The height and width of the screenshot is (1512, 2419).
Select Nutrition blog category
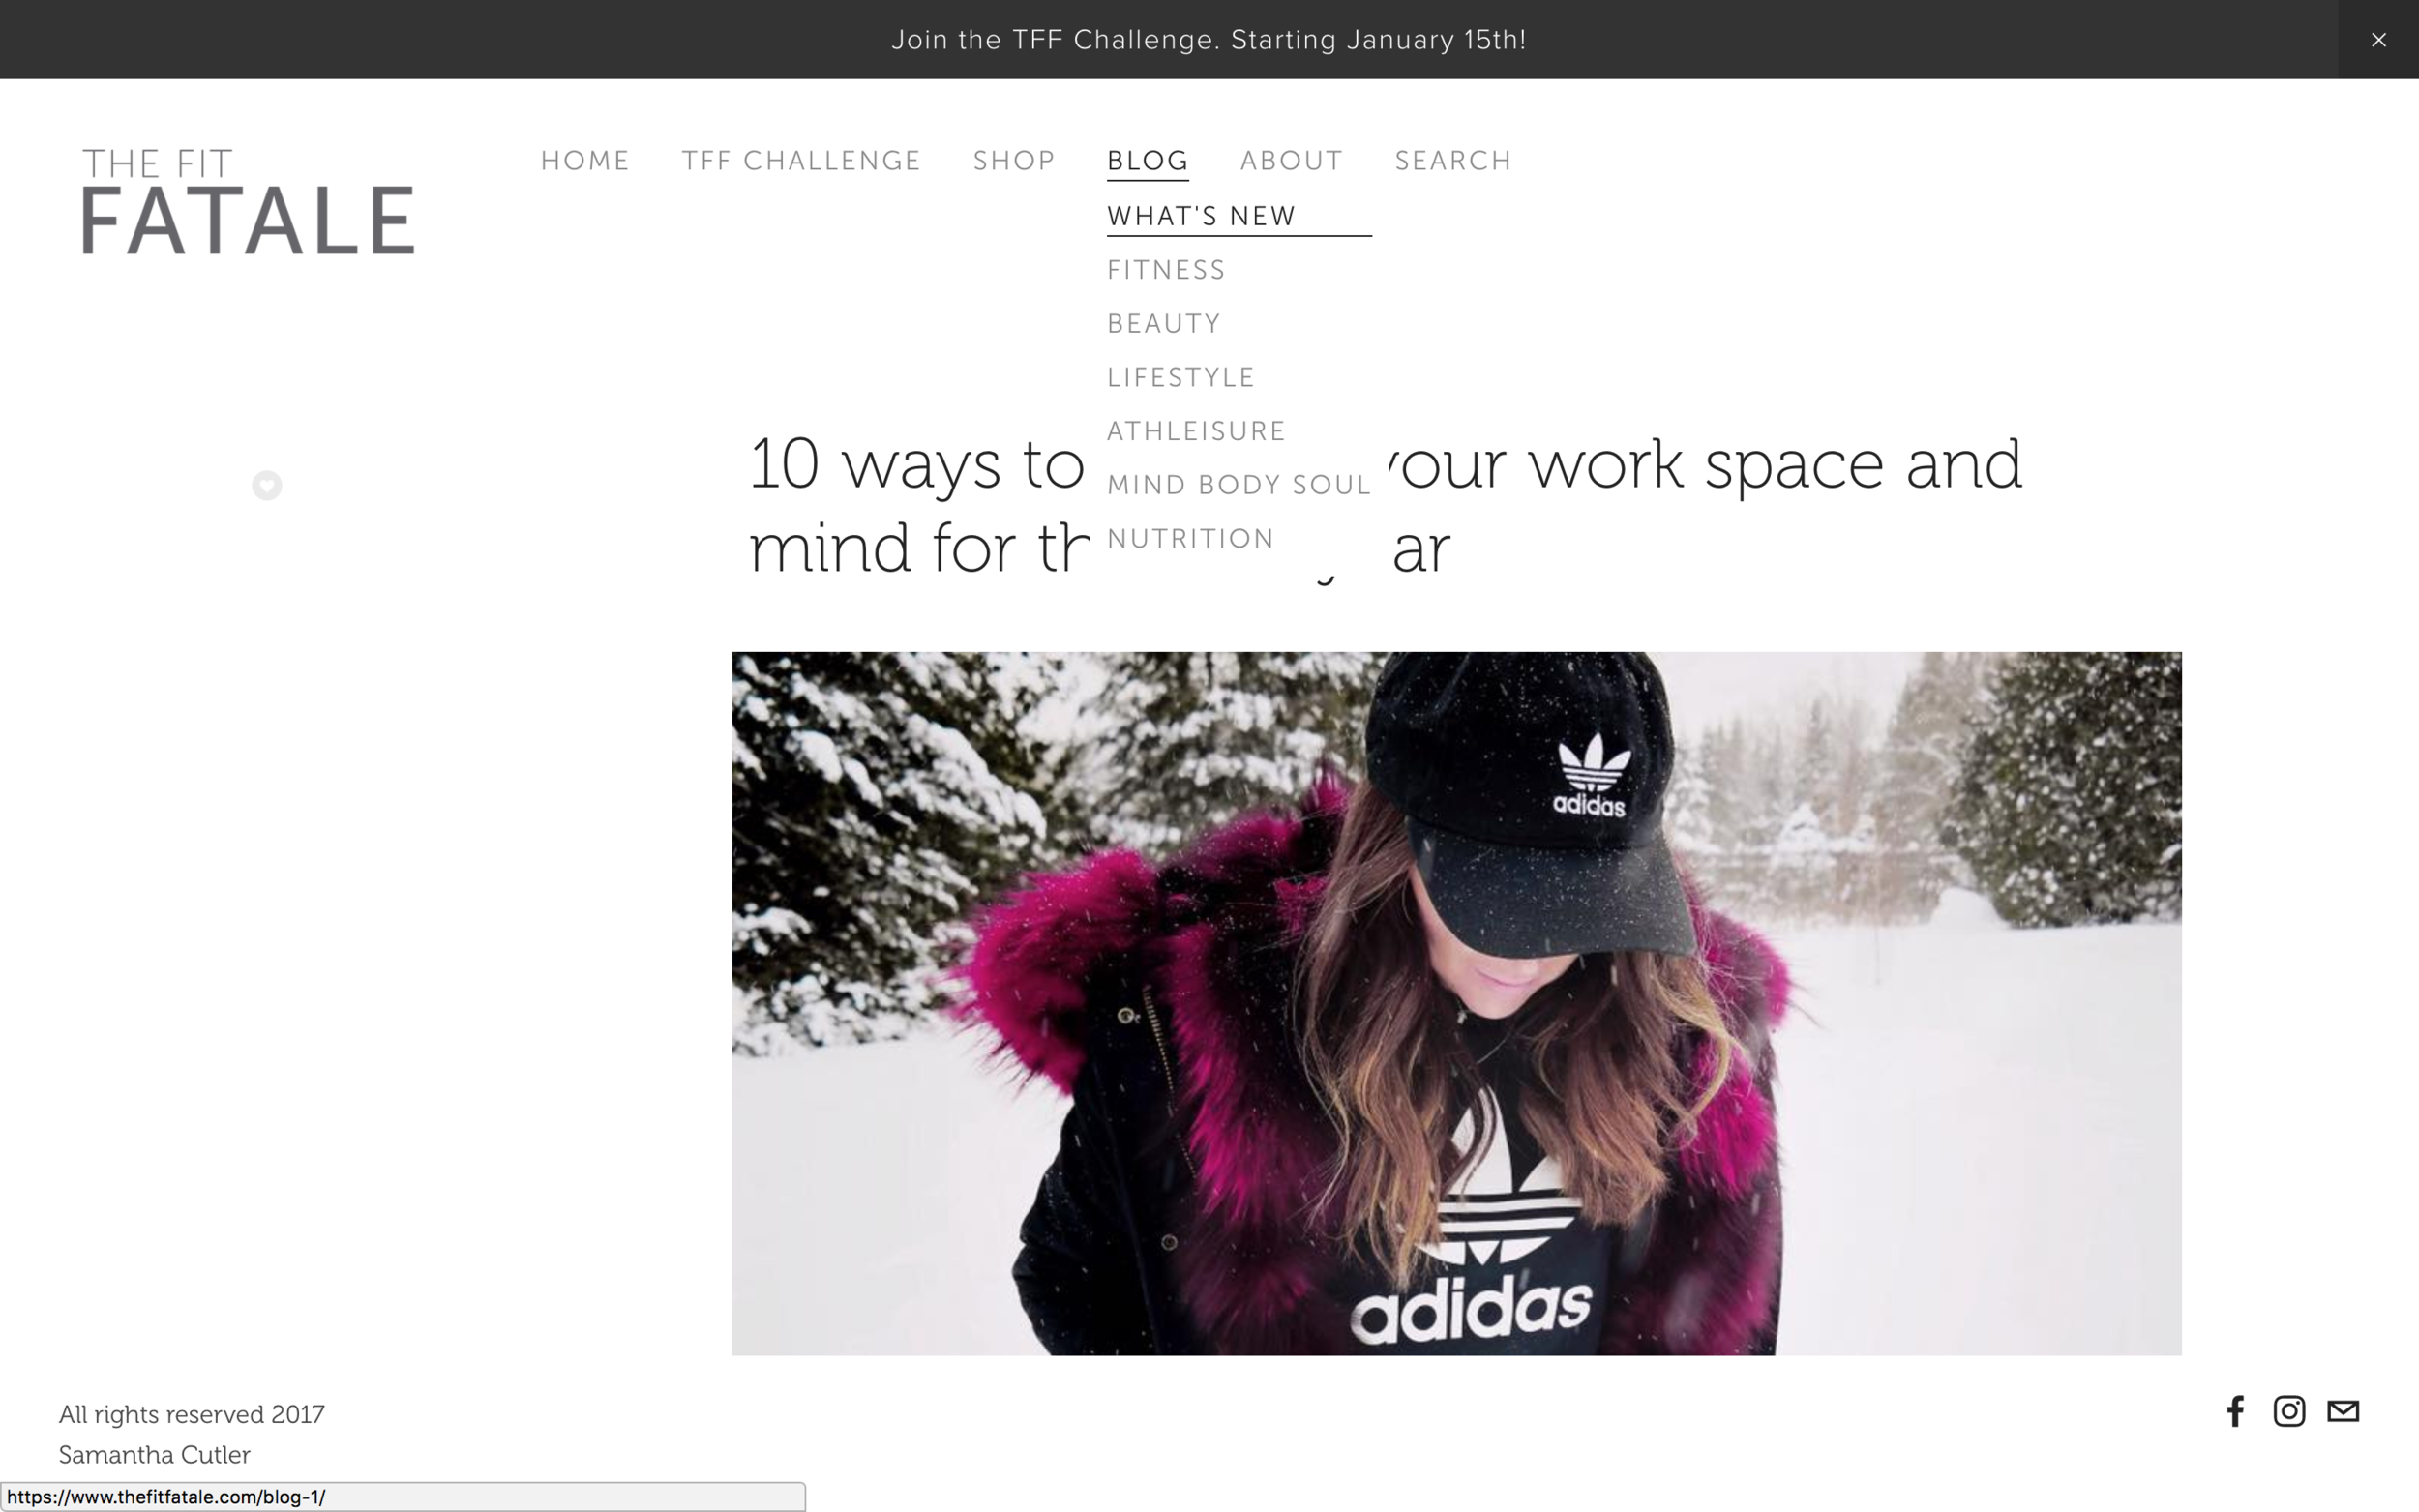pos(1191,538)
